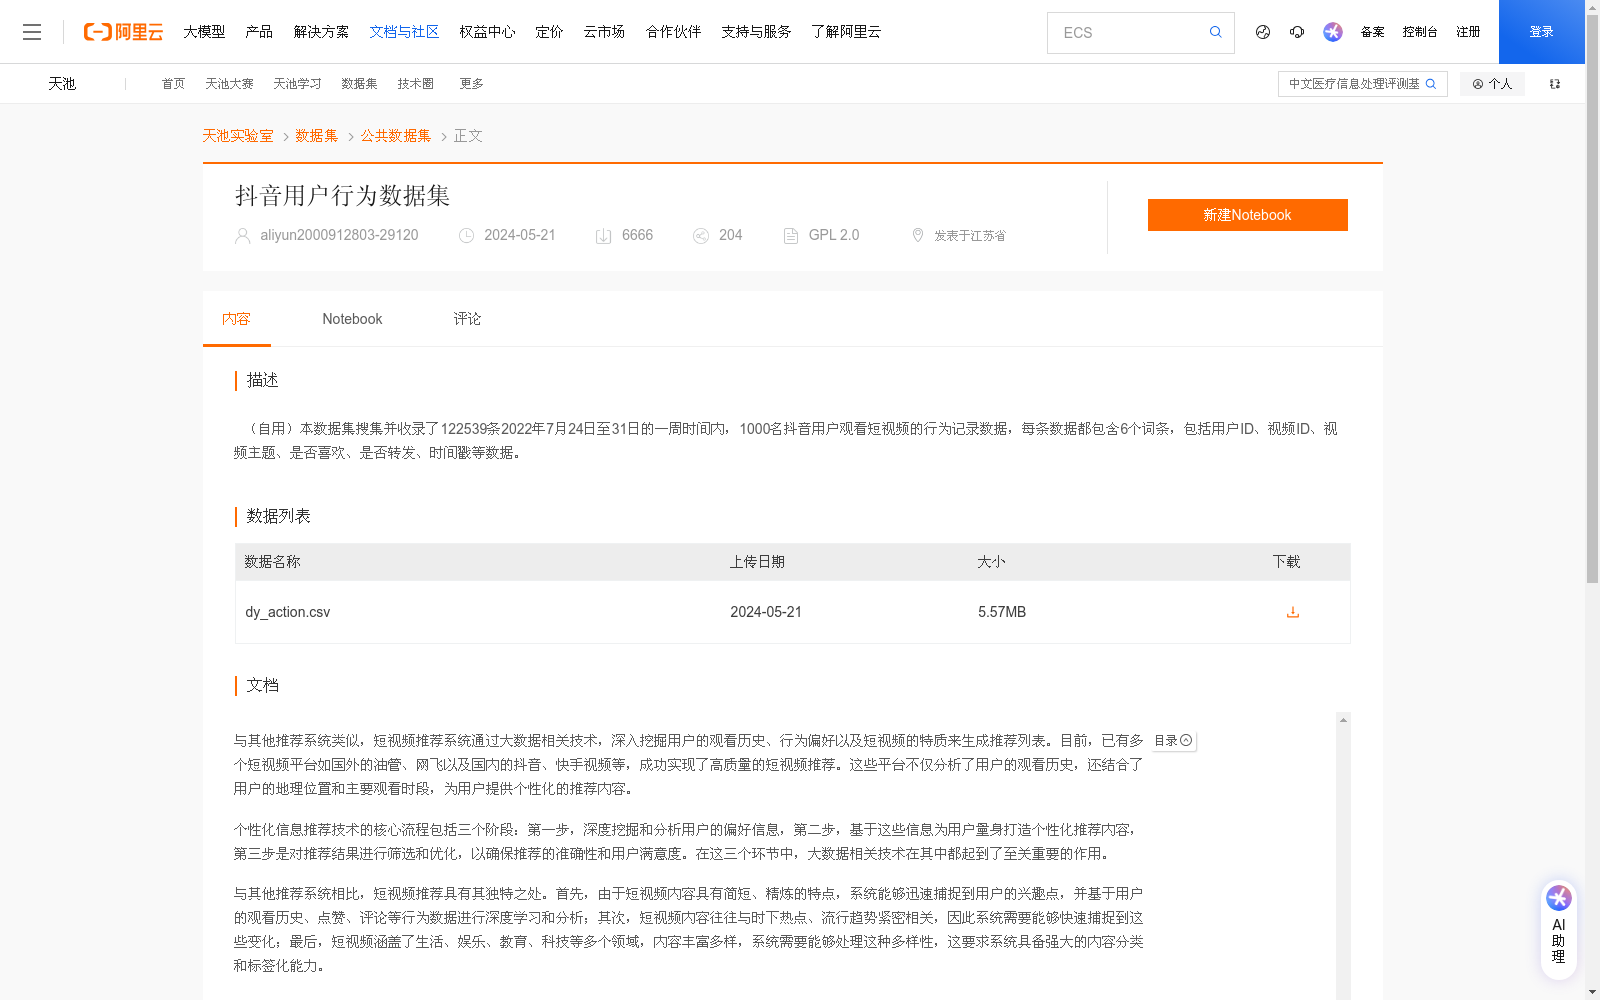The image size is (1600, 1000).
Task: Open the headset customer support icon
Action: pos(1297,32)
